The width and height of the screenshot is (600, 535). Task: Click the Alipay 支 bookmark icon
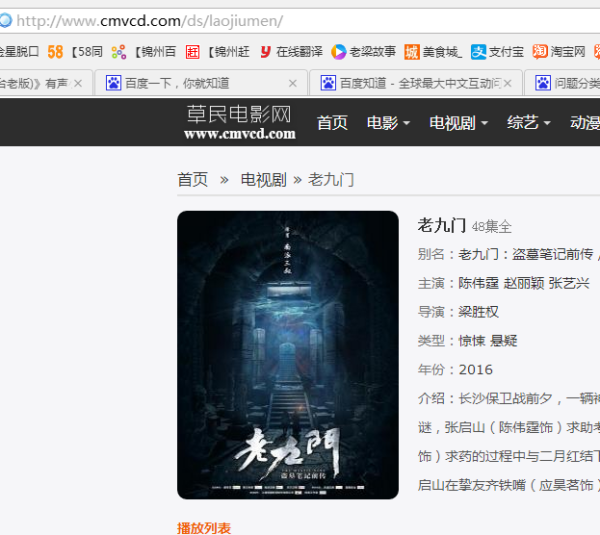[478, 52]
